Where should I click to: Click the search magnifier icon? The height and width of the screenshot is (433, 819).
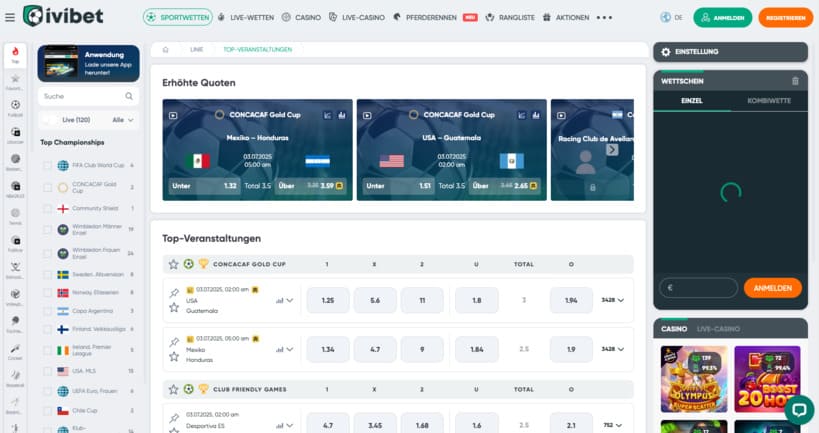129,96
